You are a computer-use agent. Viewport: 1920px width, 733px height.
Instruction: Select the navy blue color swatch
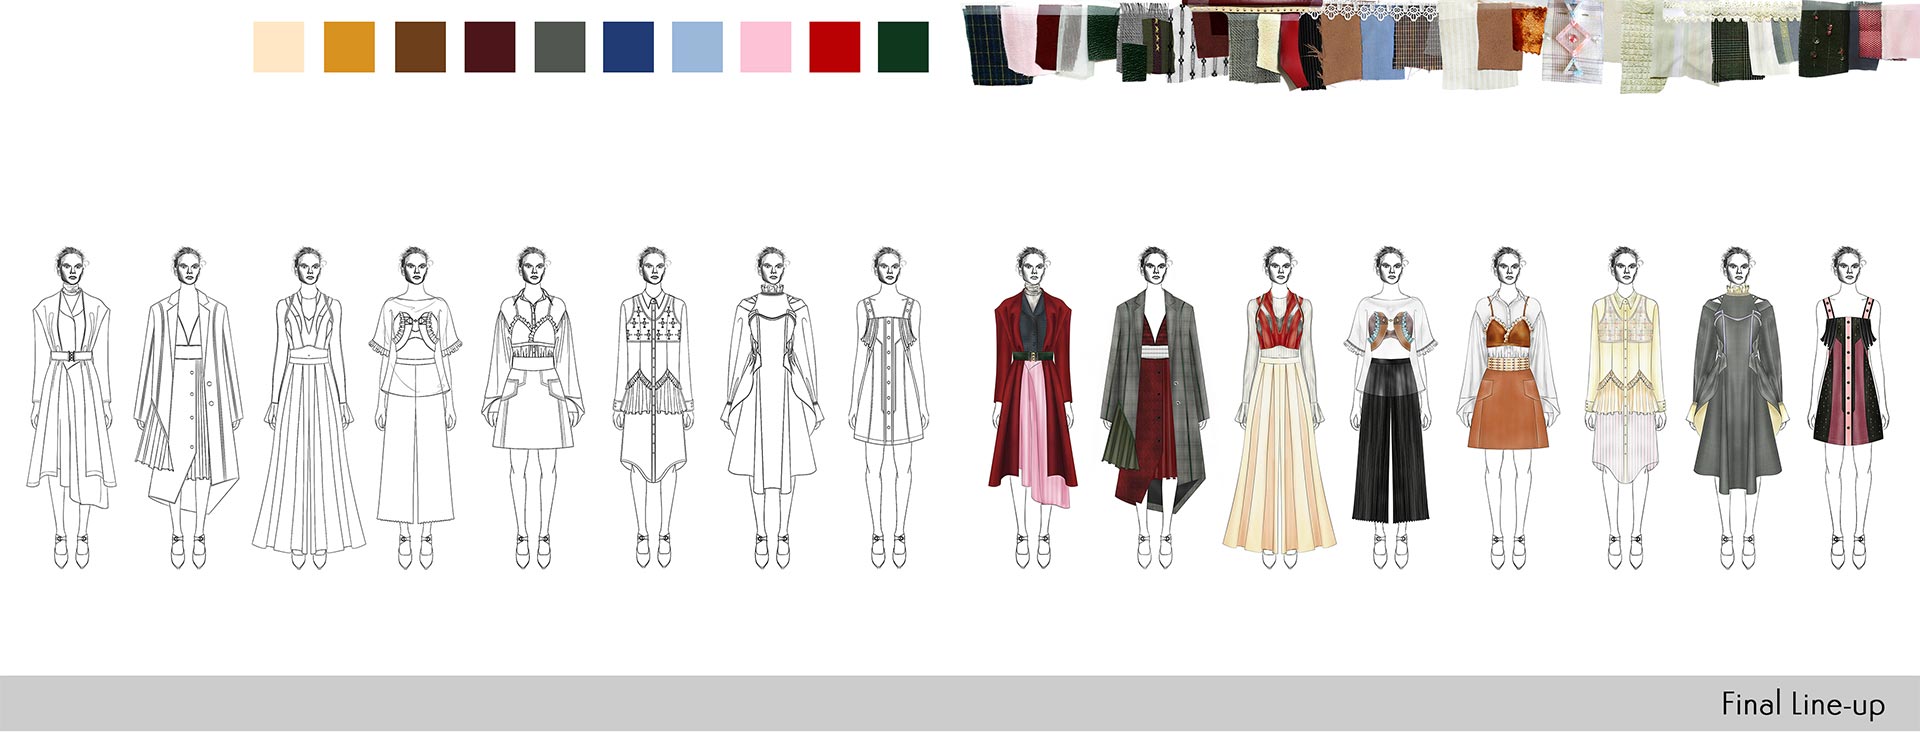(628, 47)
